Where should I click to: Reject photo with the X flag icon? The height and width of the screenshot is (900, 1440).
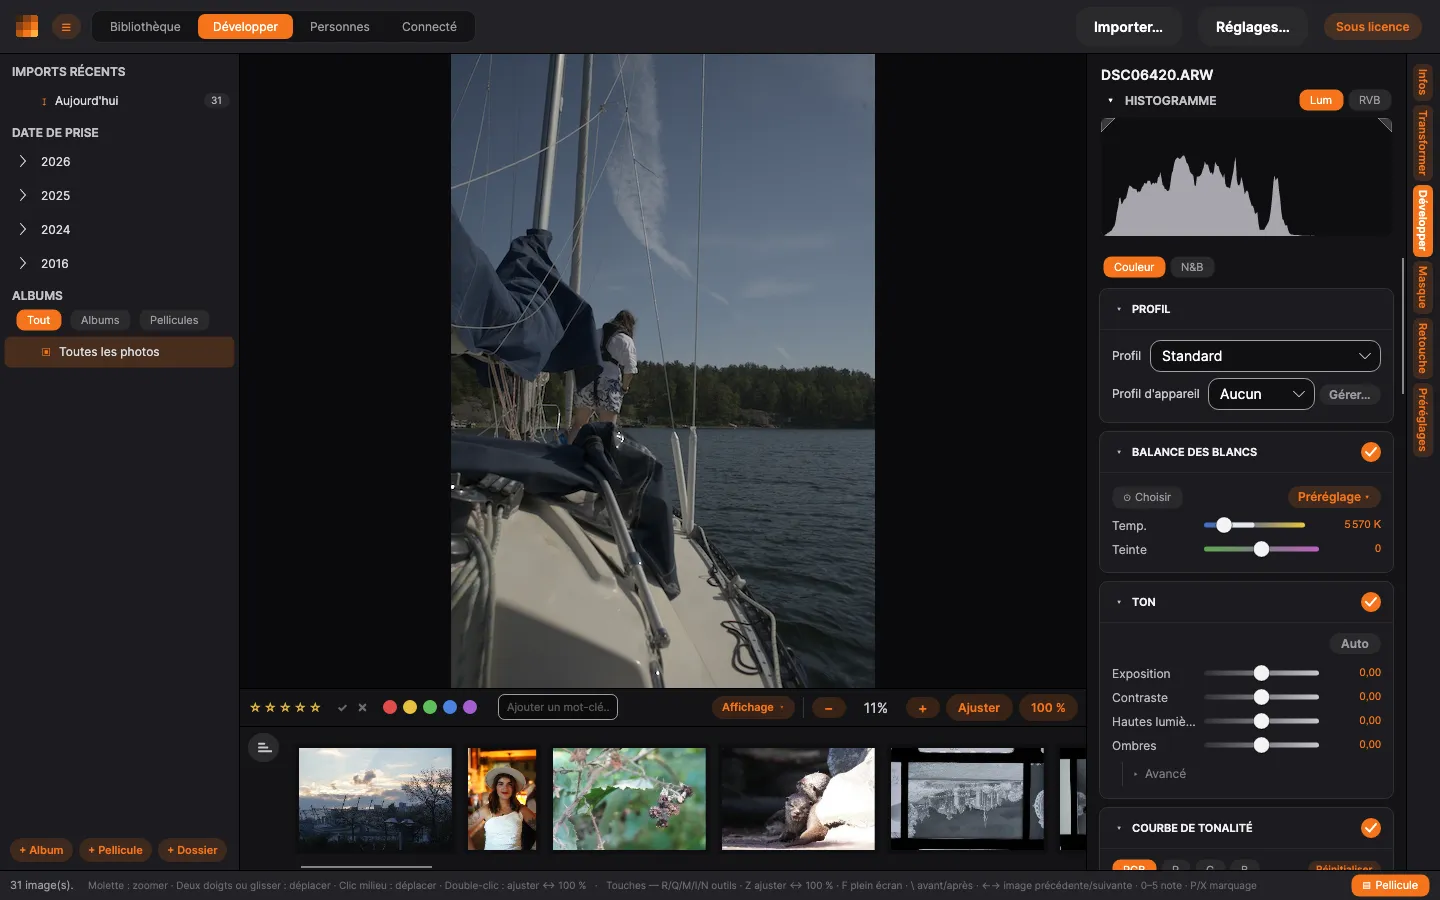click(x=362, y=708)
